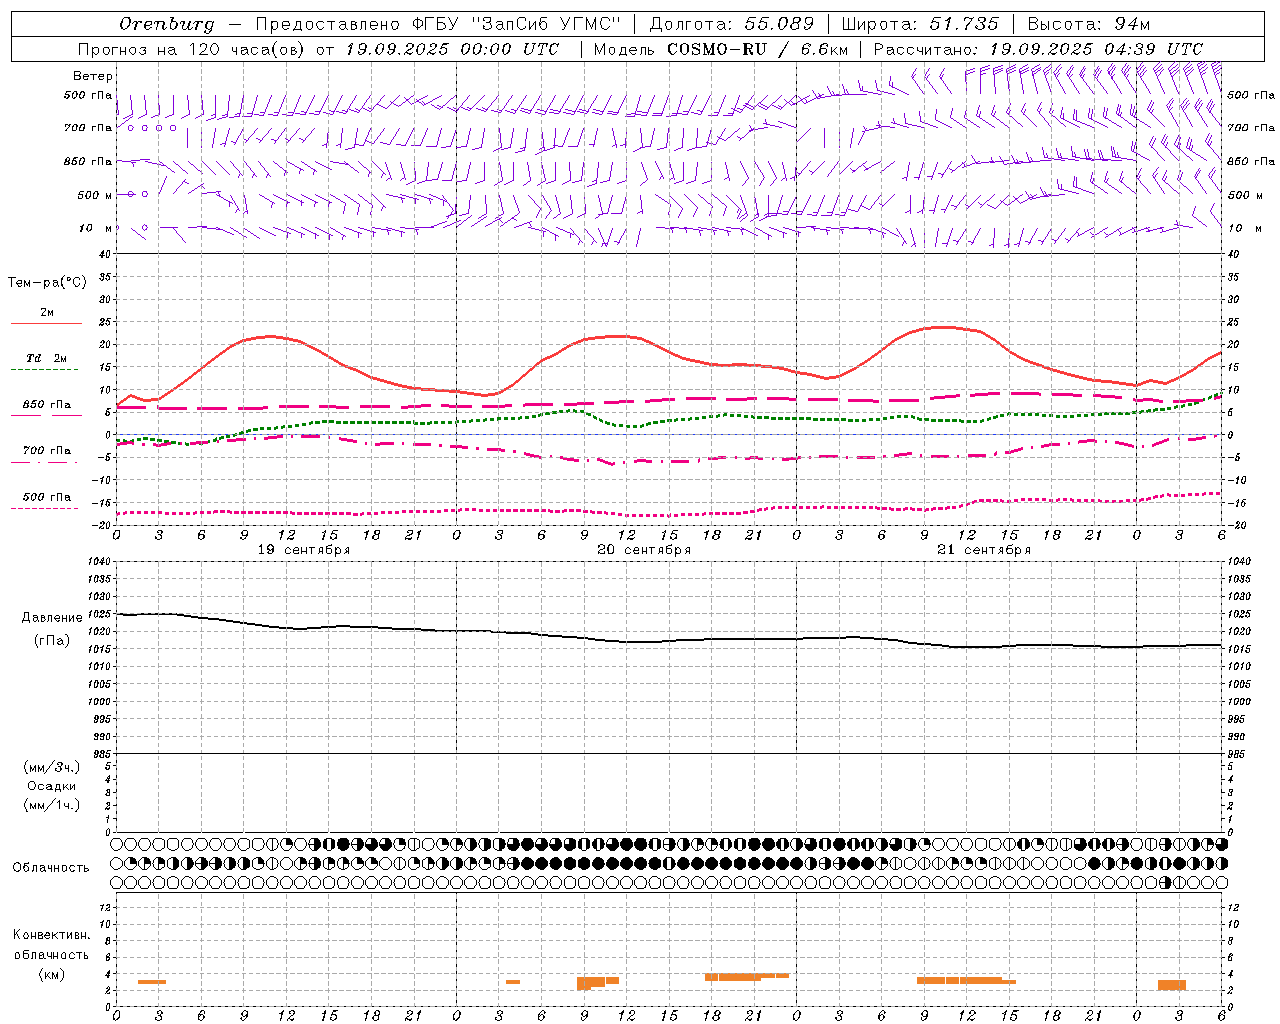This screenshot has height=1024, width=1280.
Task: Click the (мм/3ч.) precipitation unit label
Action: (52, 767)
